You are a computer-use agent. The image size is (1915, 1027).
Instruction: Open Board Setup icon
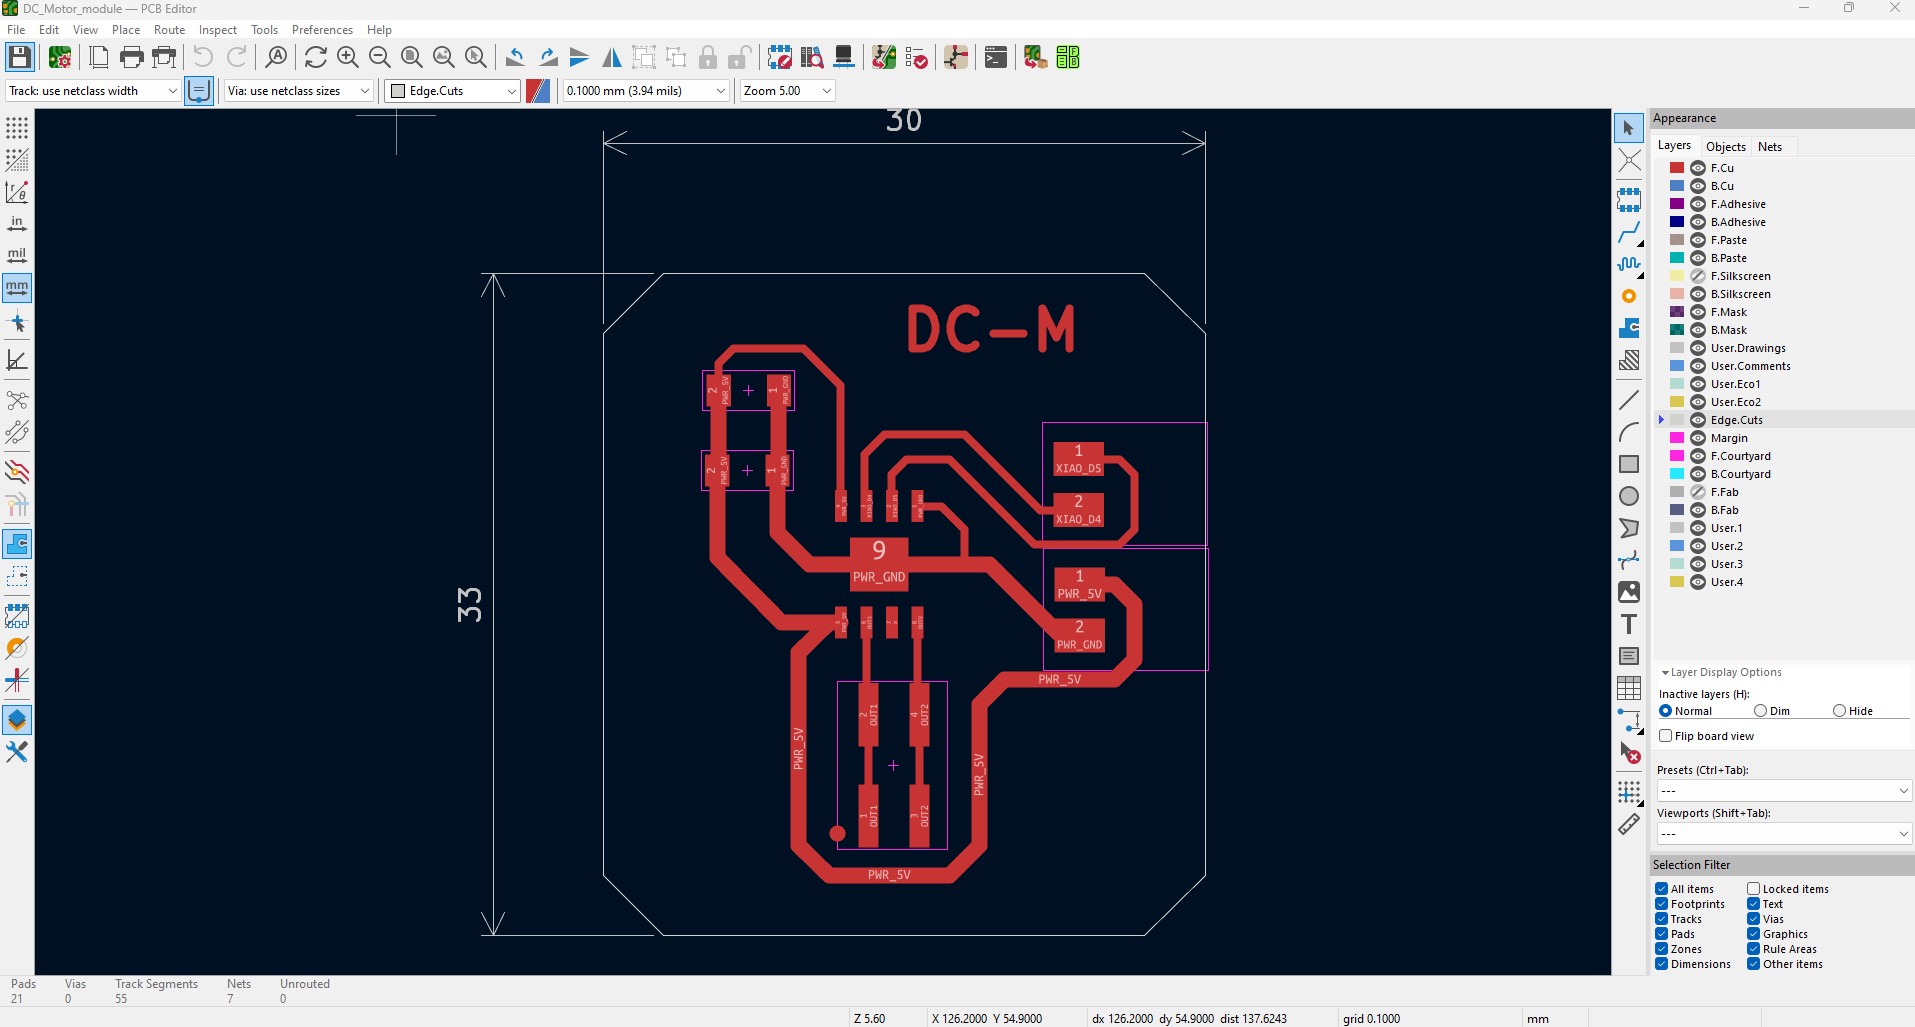coord(60,57)
